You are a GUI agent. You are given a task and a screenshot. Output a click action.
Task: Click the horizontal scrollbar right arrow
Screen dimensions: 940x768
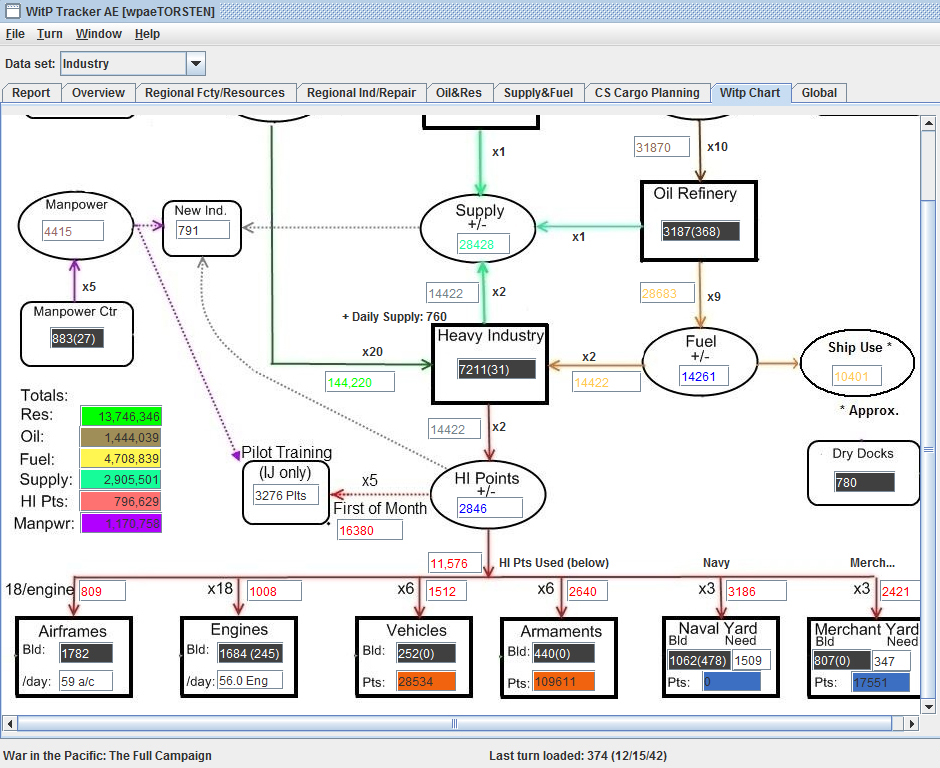pos(911,724)
